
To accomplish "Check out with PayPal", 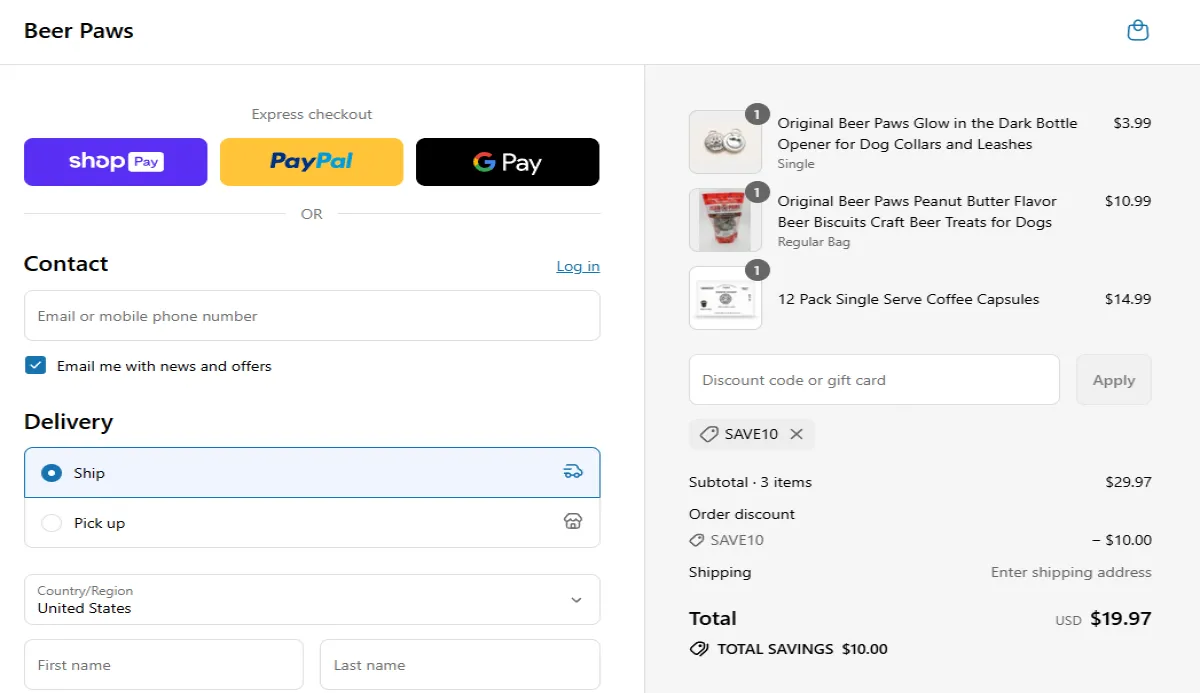I will click(x=311, y=161).
